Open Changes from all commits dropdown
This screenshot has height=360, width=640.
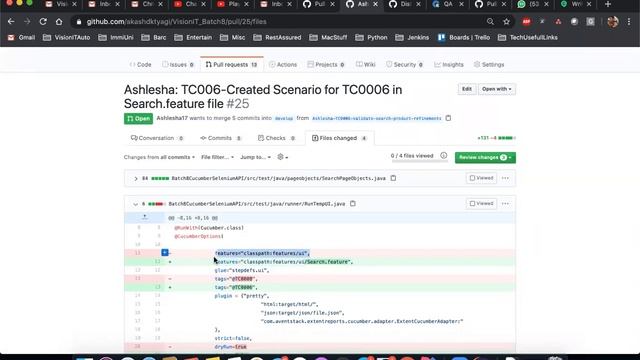159,157
